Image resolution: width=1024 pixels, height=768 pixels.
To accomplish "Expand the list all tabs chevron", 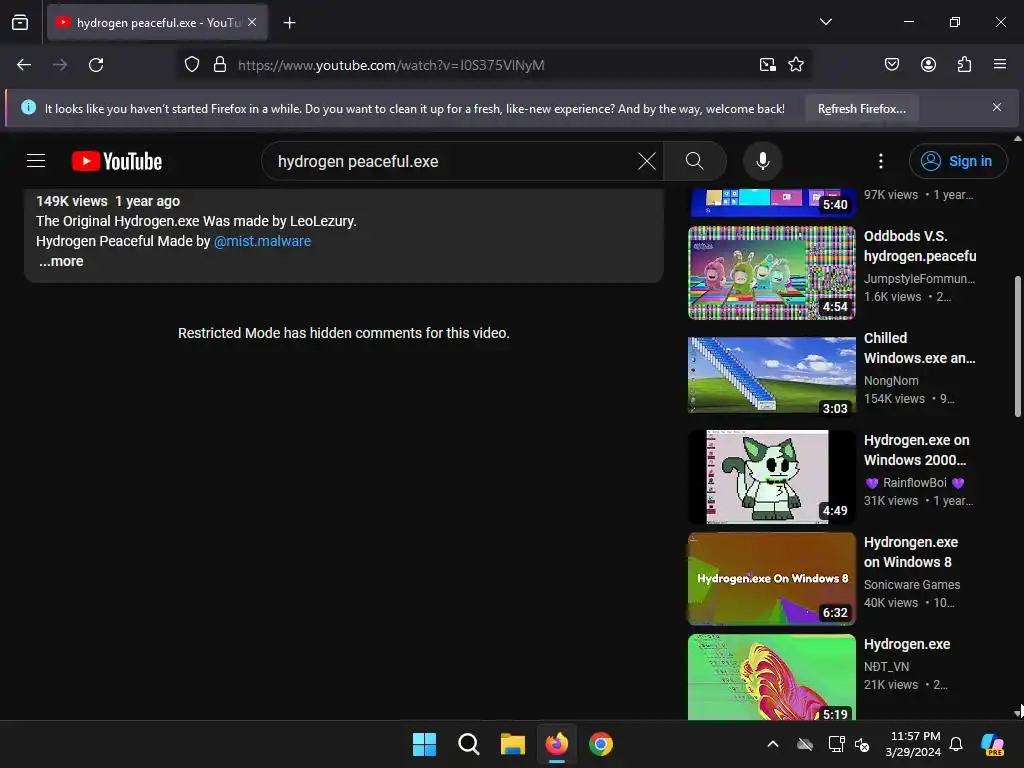I will [x=825, y=22].
